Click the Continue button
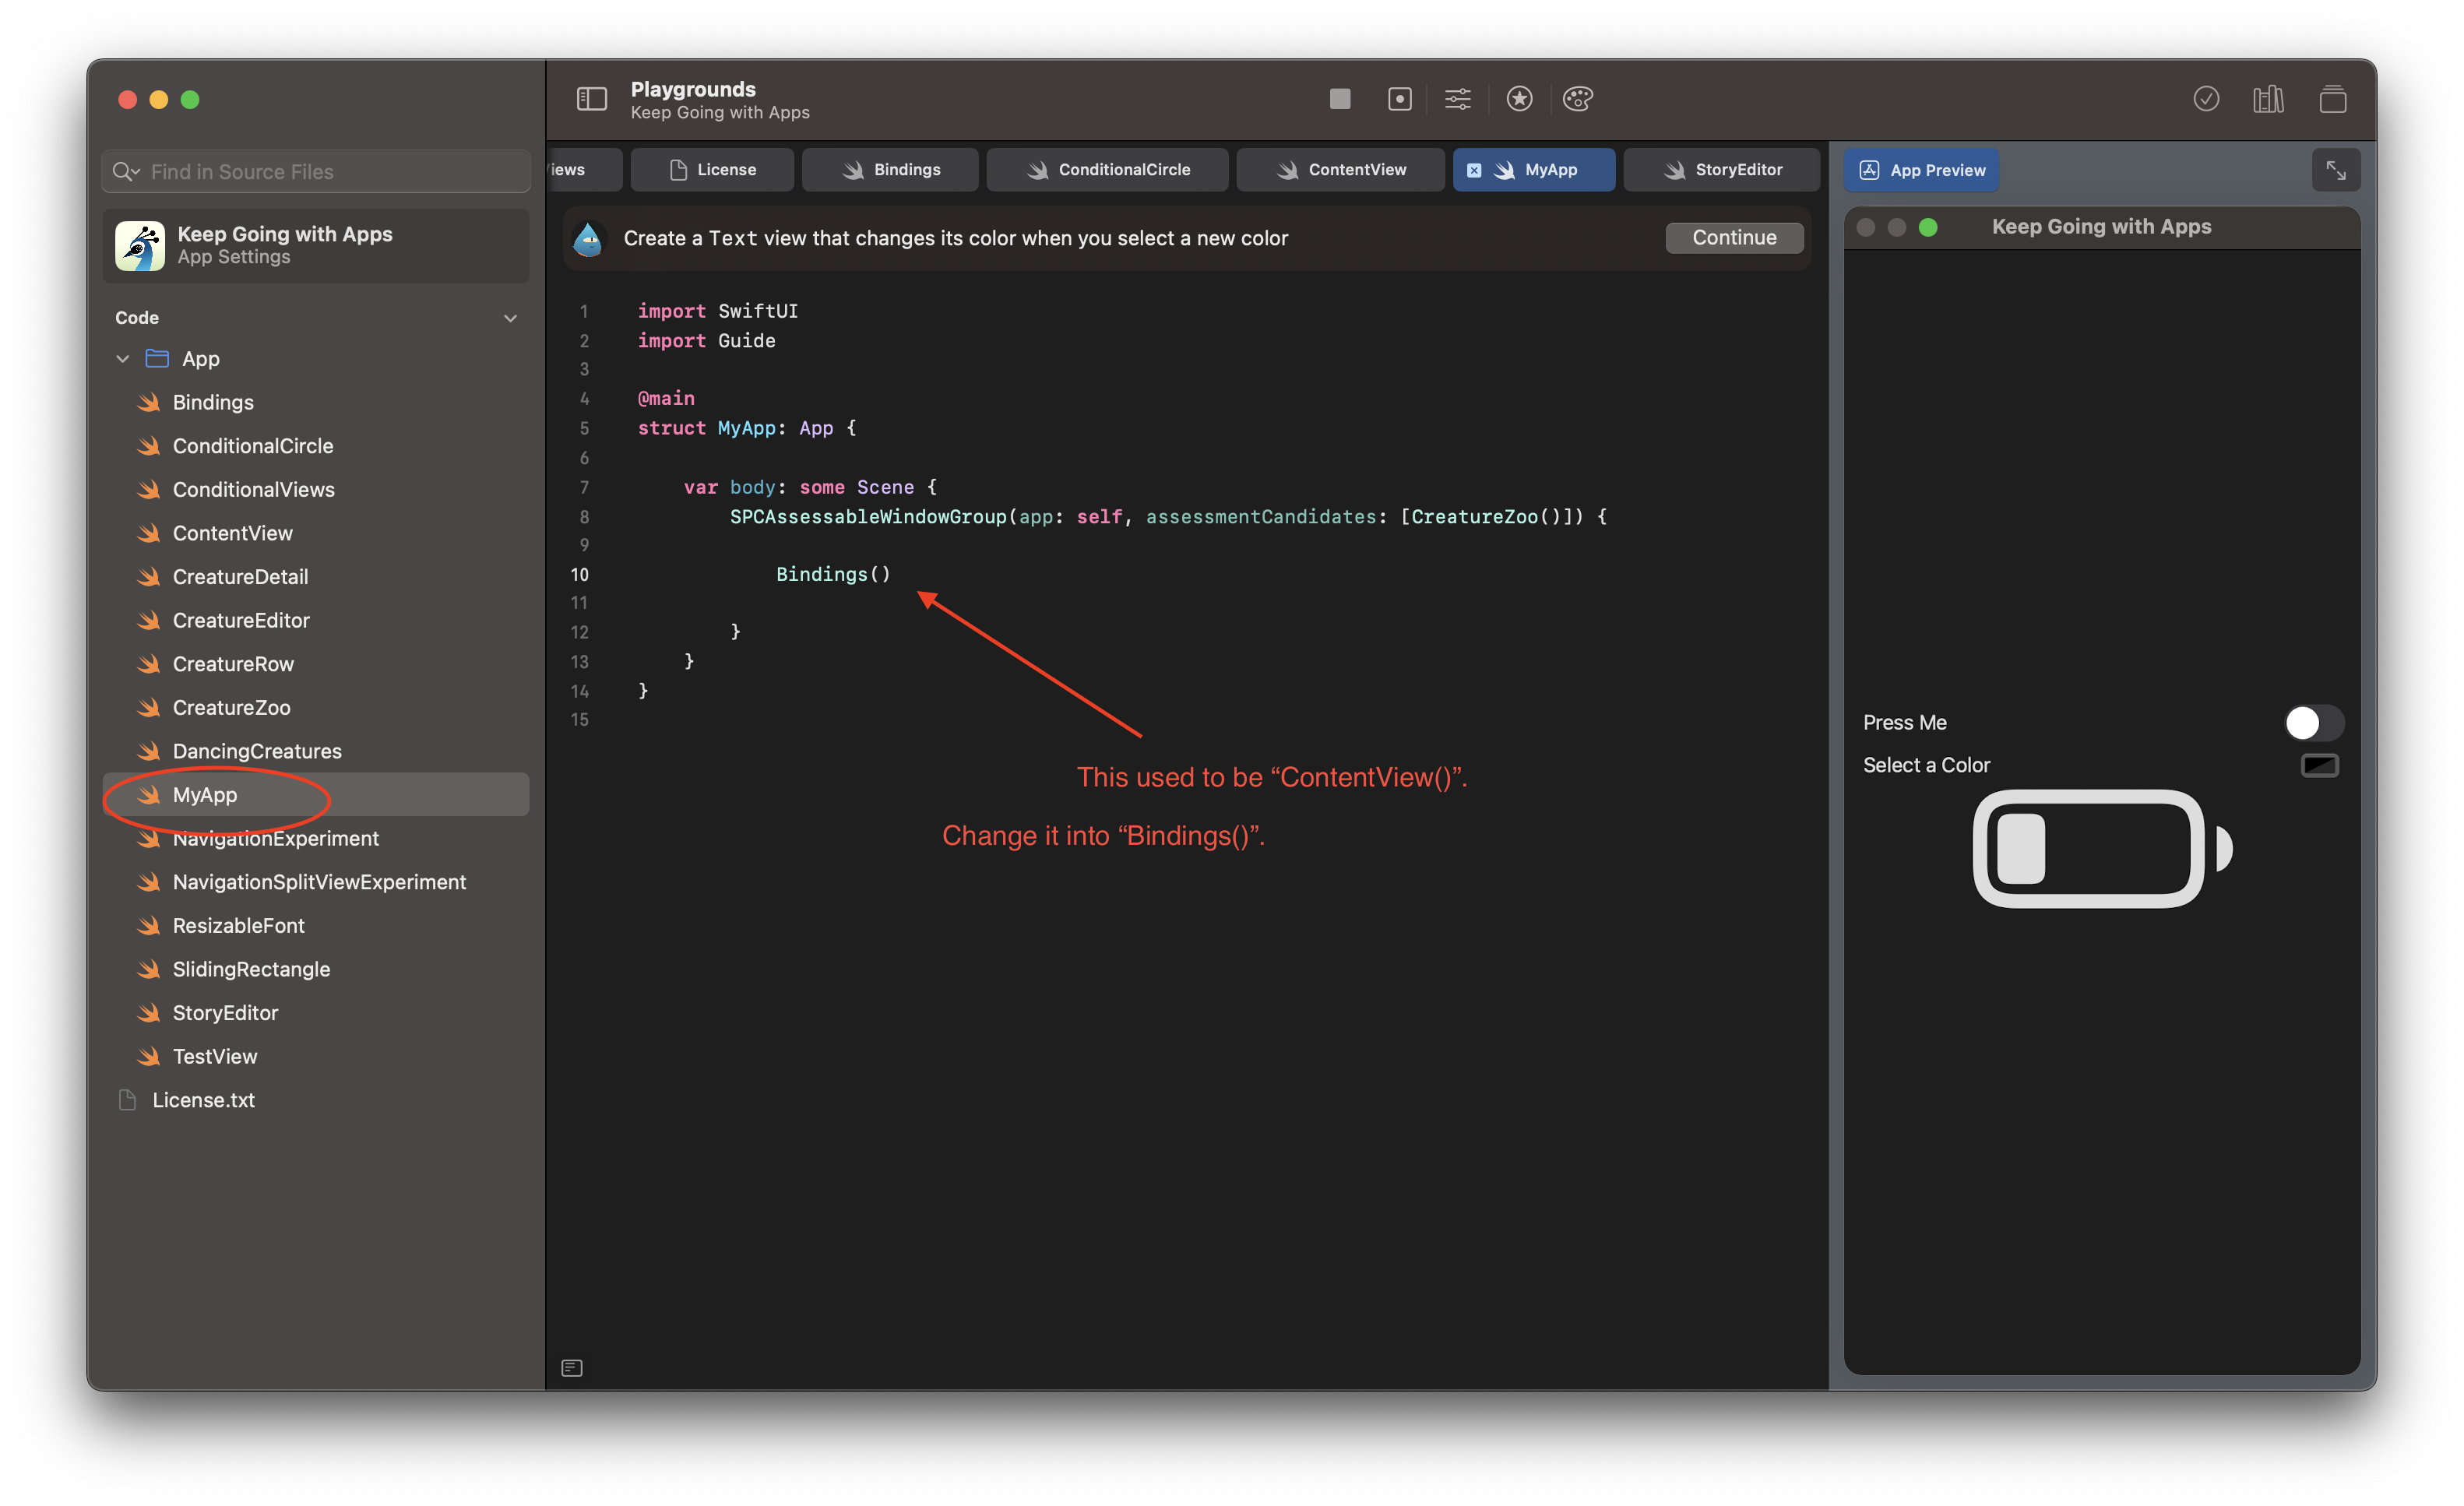The image size is (2464, 1506). pyautogui.click(x=1734, y=237)
